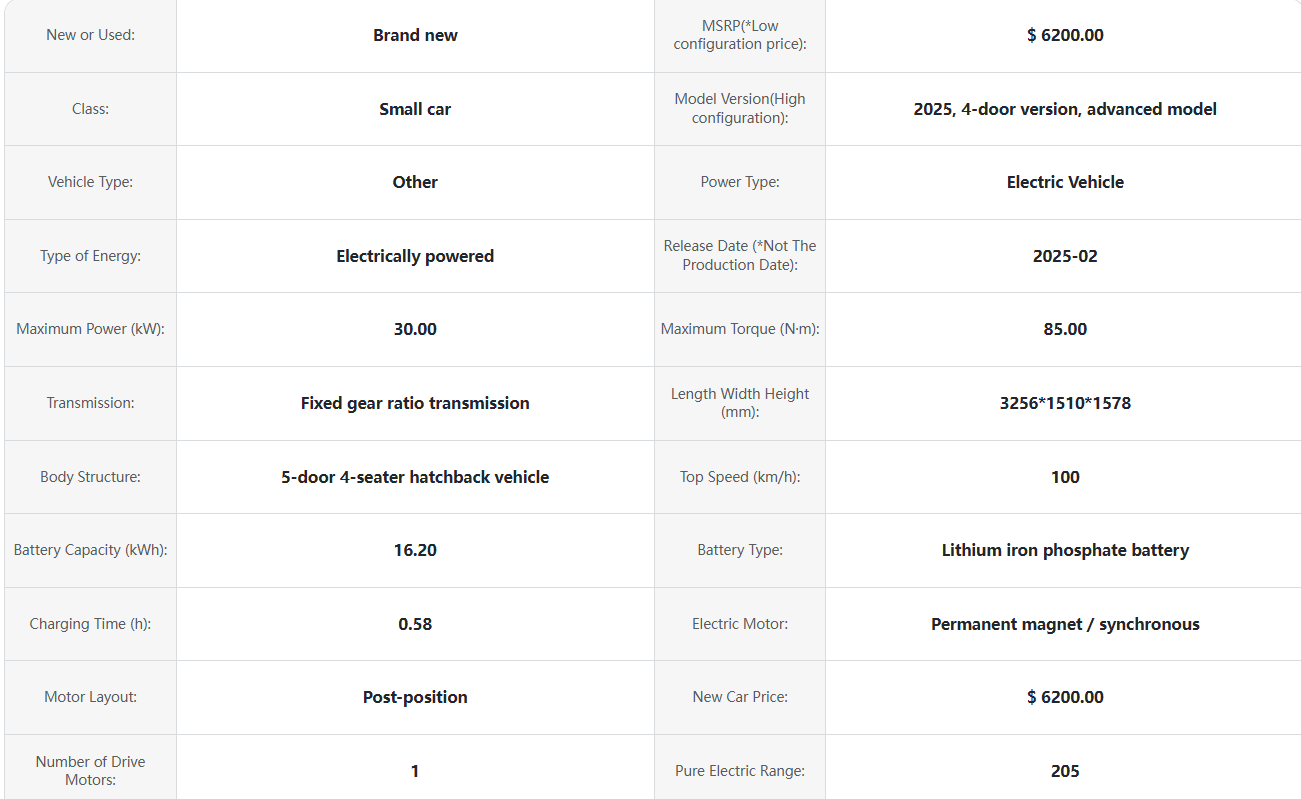Screen dimensions: 1301x799
Task: Click the "Electric Vehicle" power type value
Action: 1065,182
